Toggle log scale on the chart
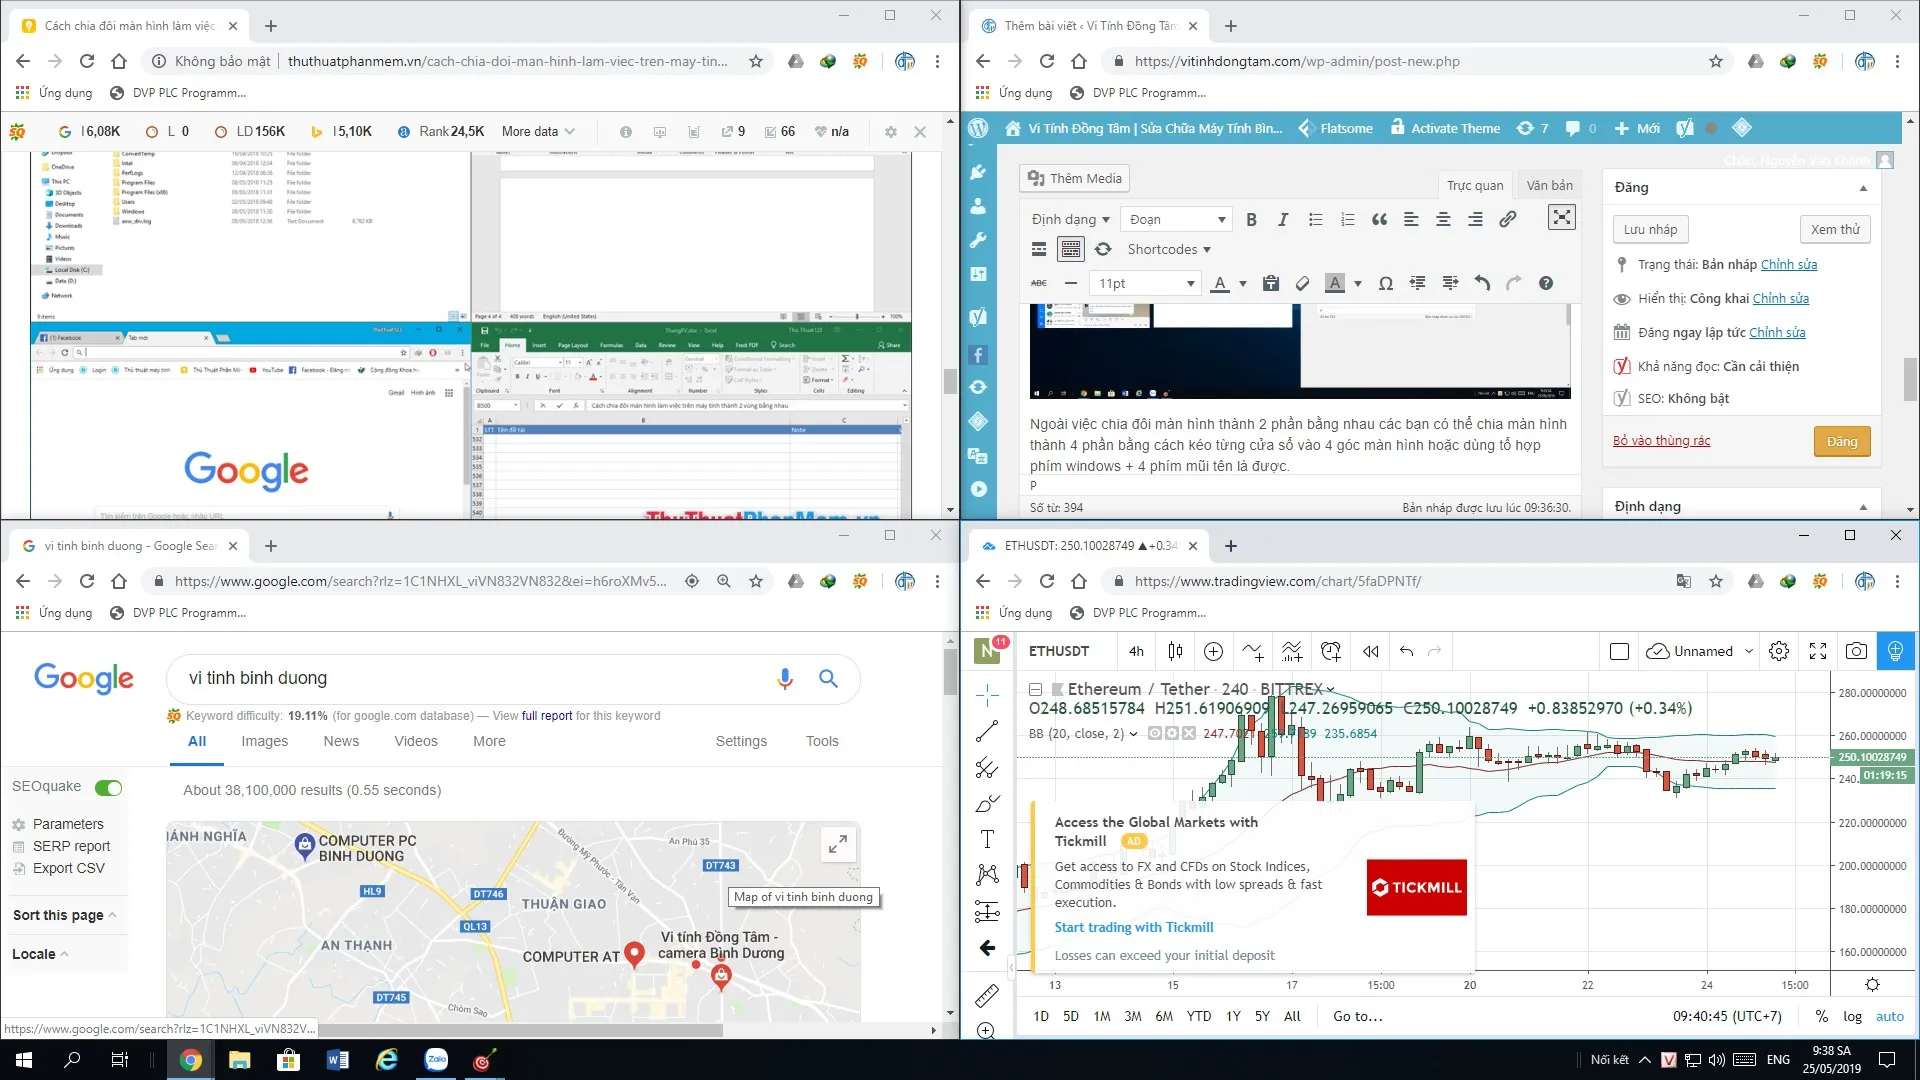The width and height of the screenshot is (1920, 1080). pos(1852,1016)
